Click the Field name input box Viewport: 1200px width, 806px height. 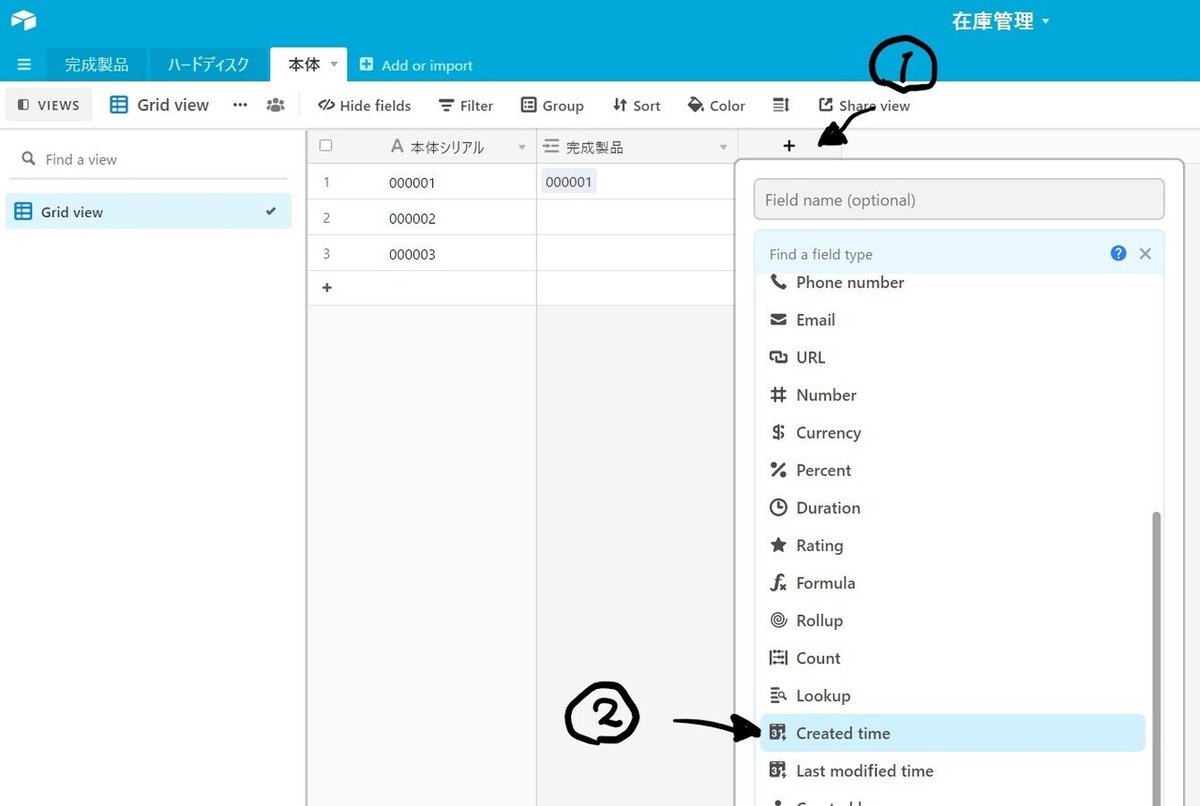[959, 199]
